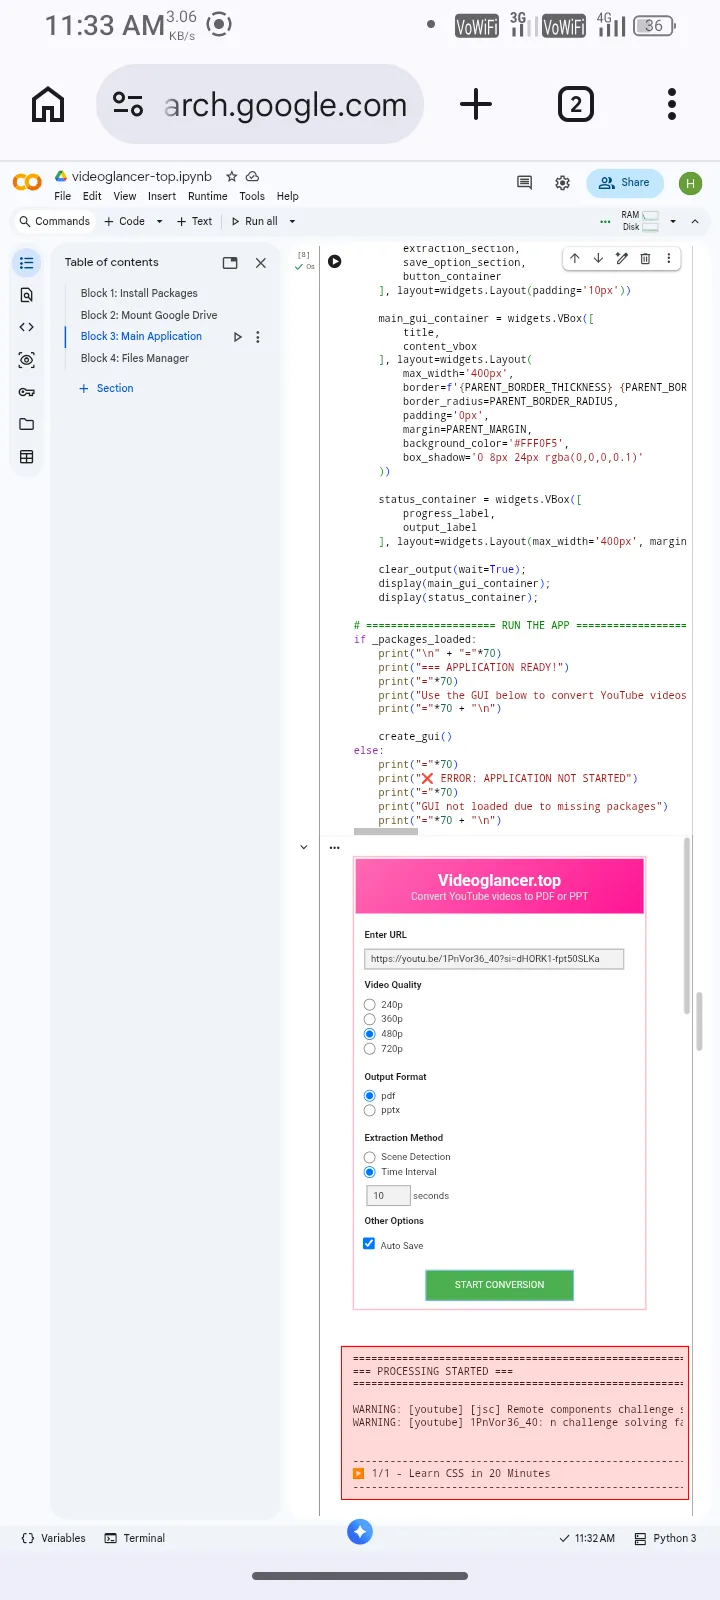Choose pptx output format
This screenshot has width=720, height=1600.
tap(370, 1110)
